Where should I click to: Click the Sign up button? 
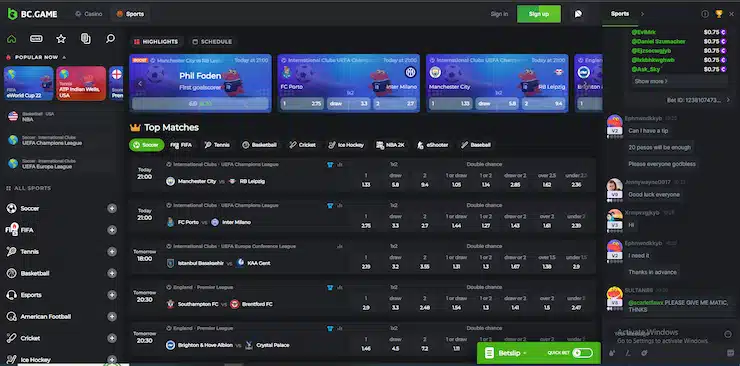(539, 14)
